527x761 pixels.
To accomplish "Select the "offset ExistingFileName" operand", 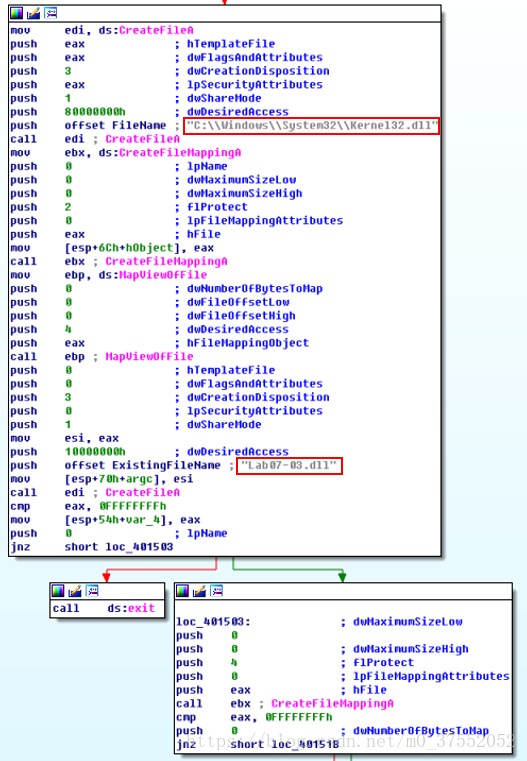I will pyautogui.click(x=143, y=465).
